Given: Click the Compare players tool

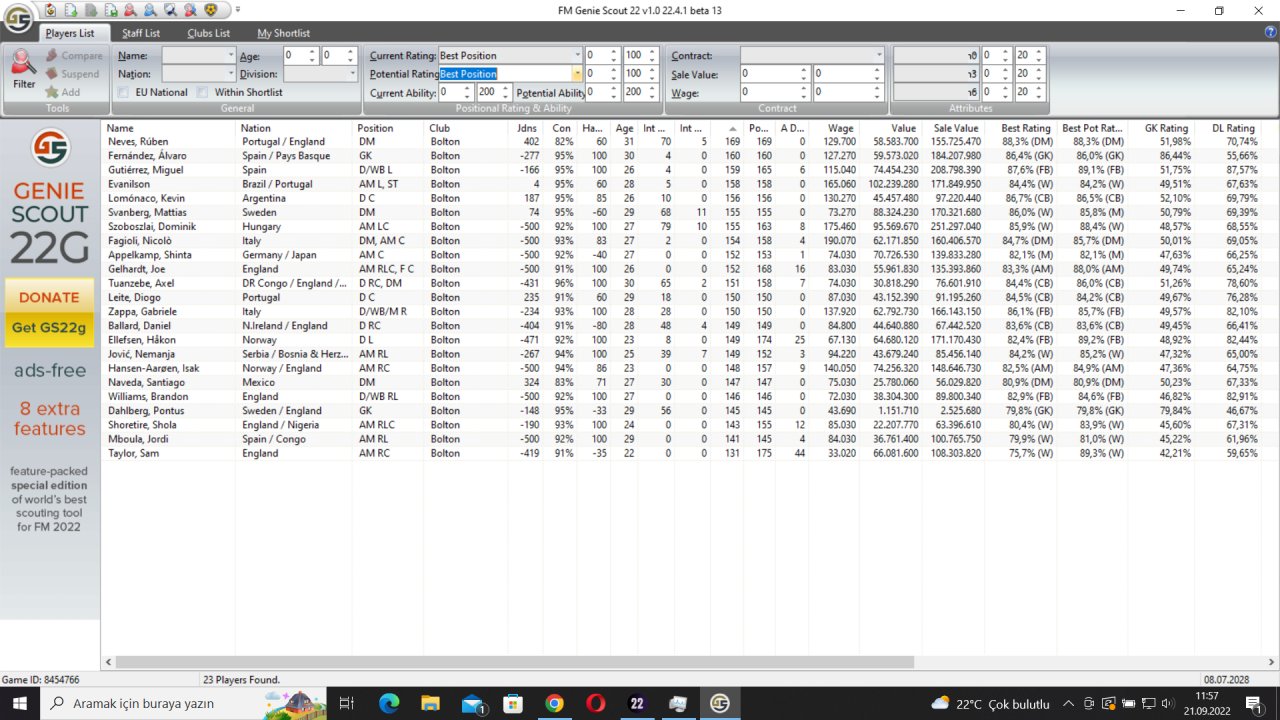Looking at the screenshot, I should point(73,56).
